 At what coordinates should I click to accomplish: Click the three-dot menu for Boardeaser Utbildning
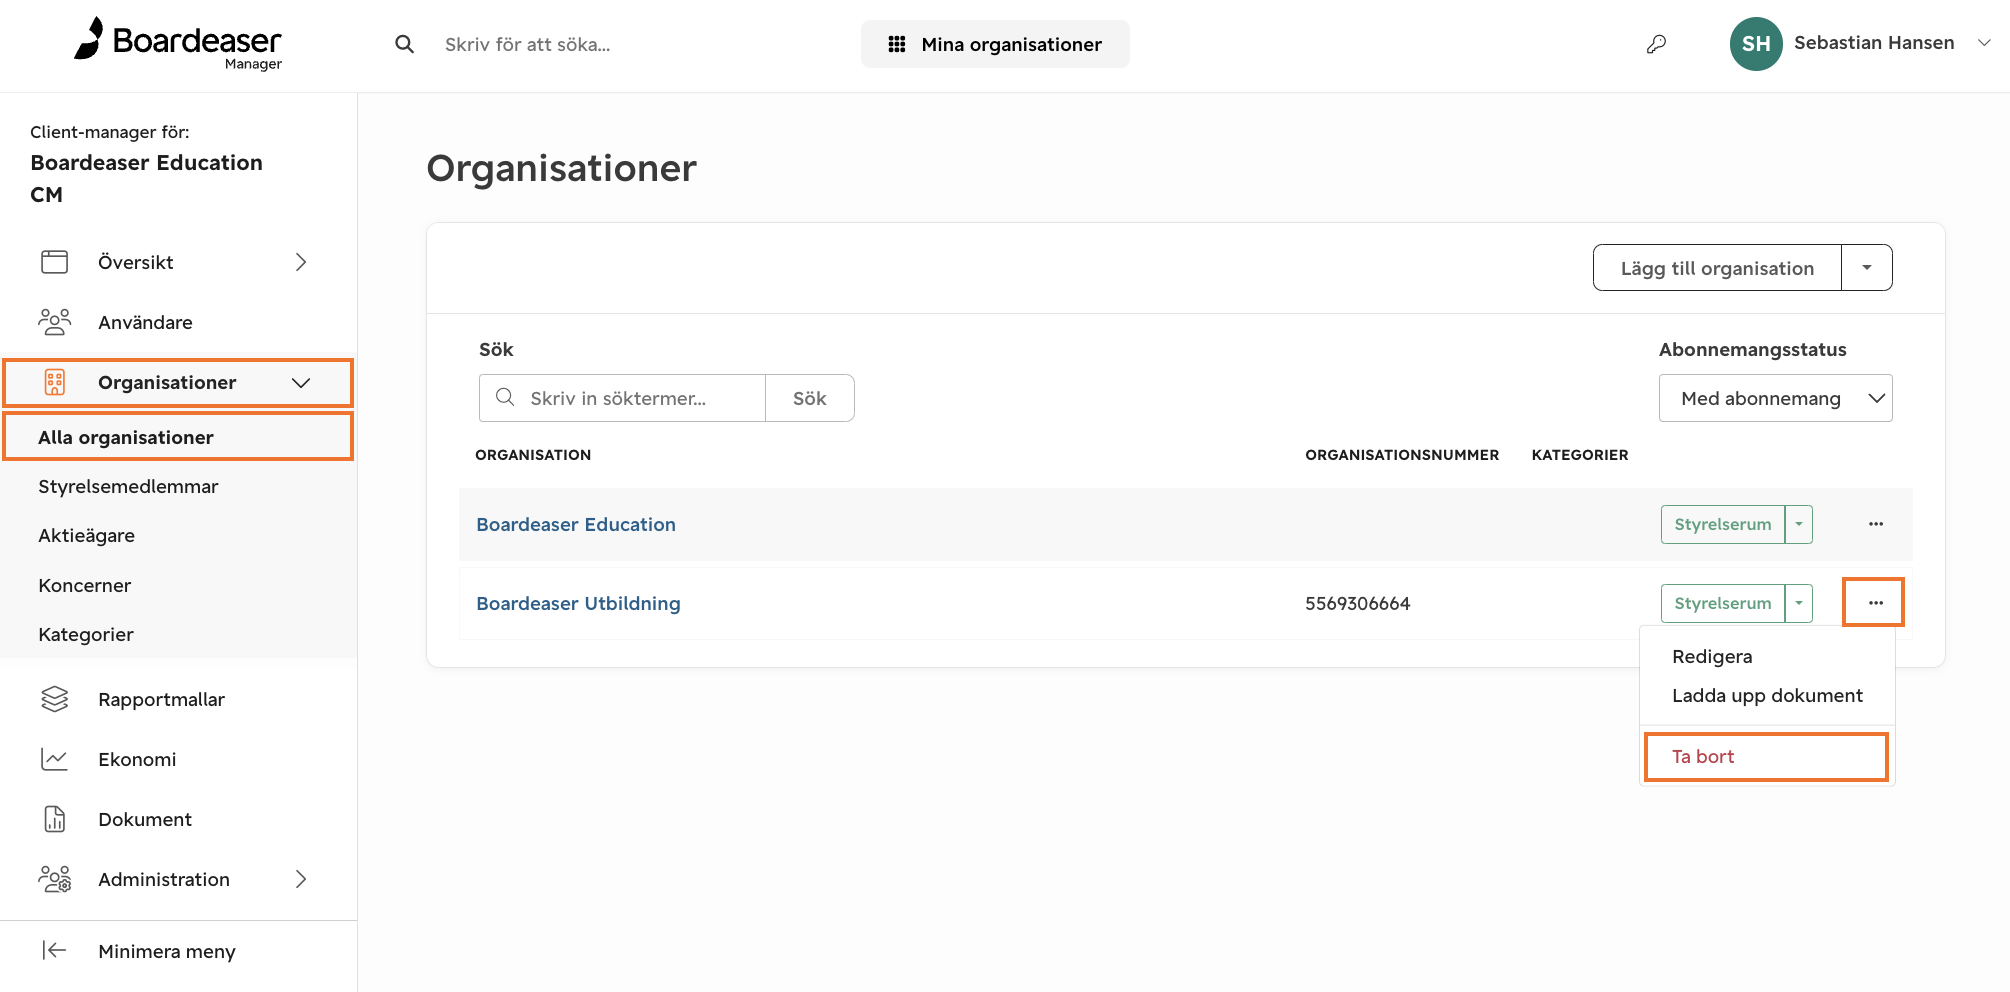coord(1876,603)
